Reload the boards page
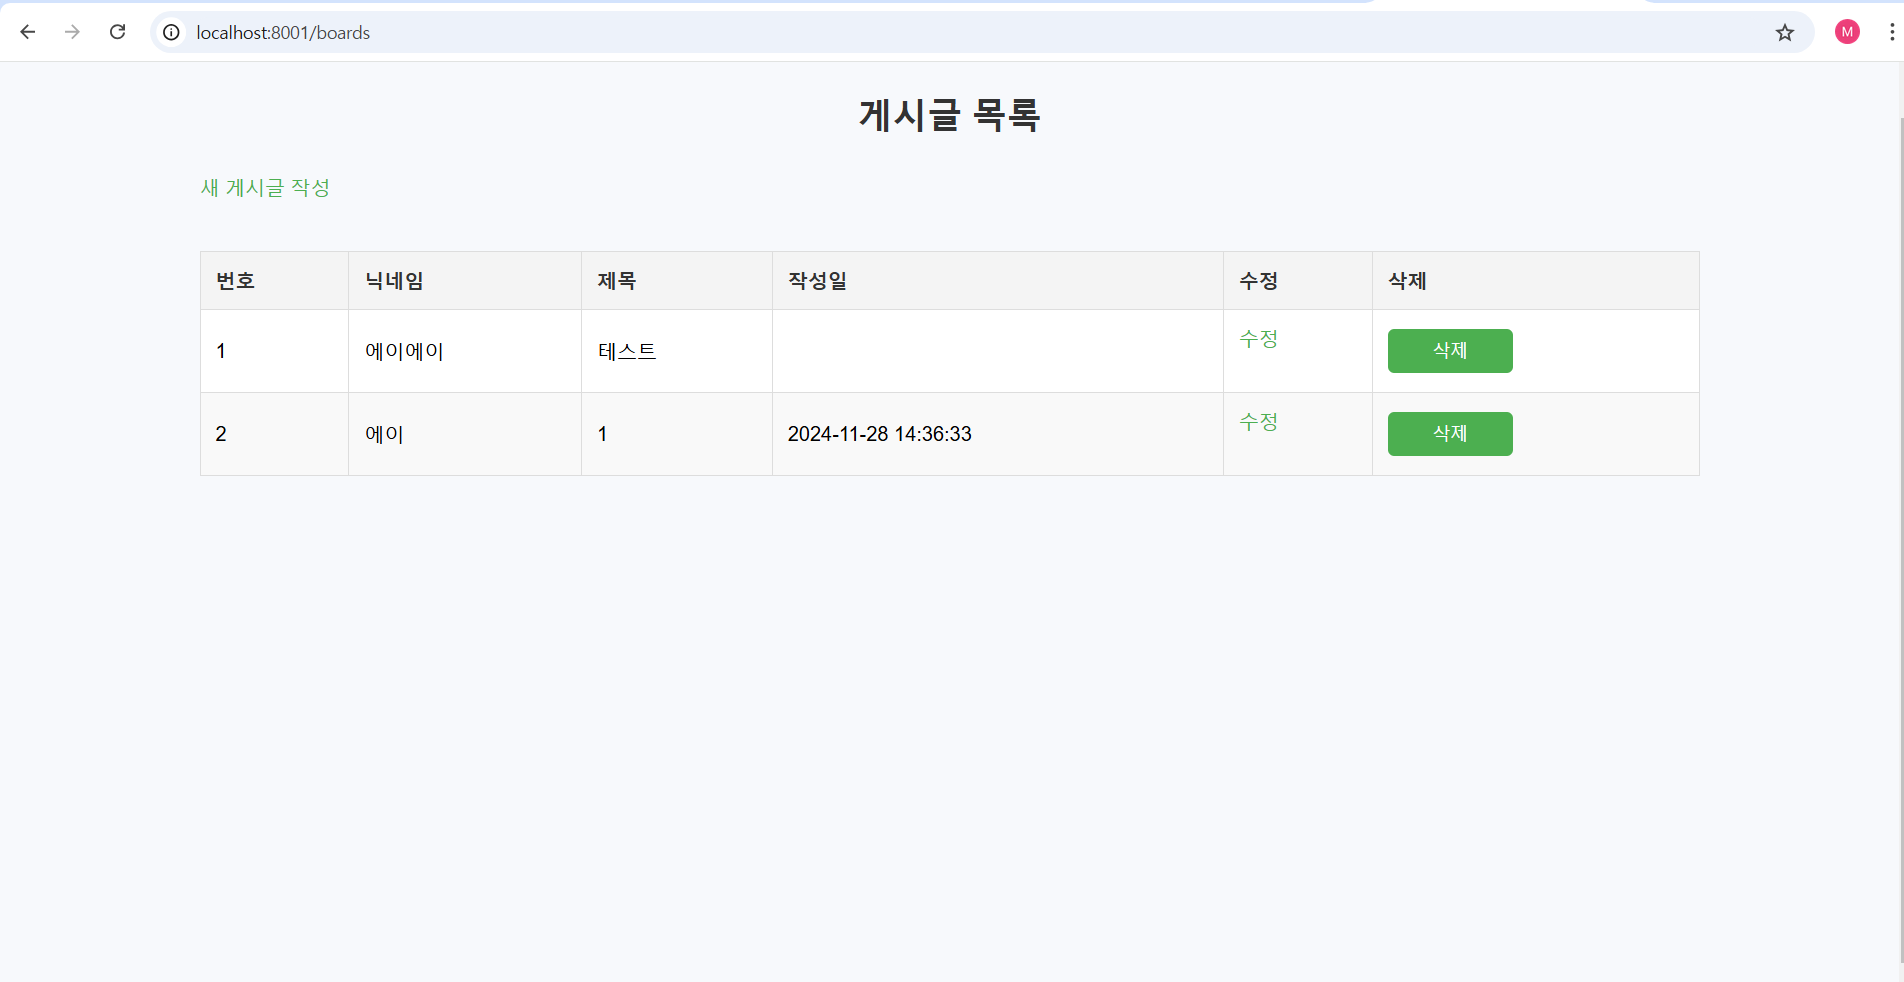1904x982 pixels. [x=117, y=31]
